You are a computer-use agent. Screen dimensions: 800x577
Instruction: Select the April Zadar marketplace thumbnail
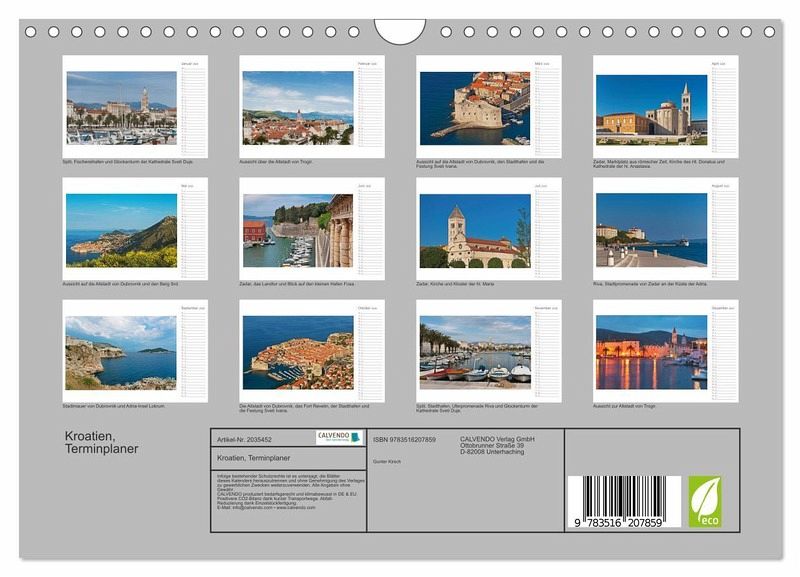(651, 107)
